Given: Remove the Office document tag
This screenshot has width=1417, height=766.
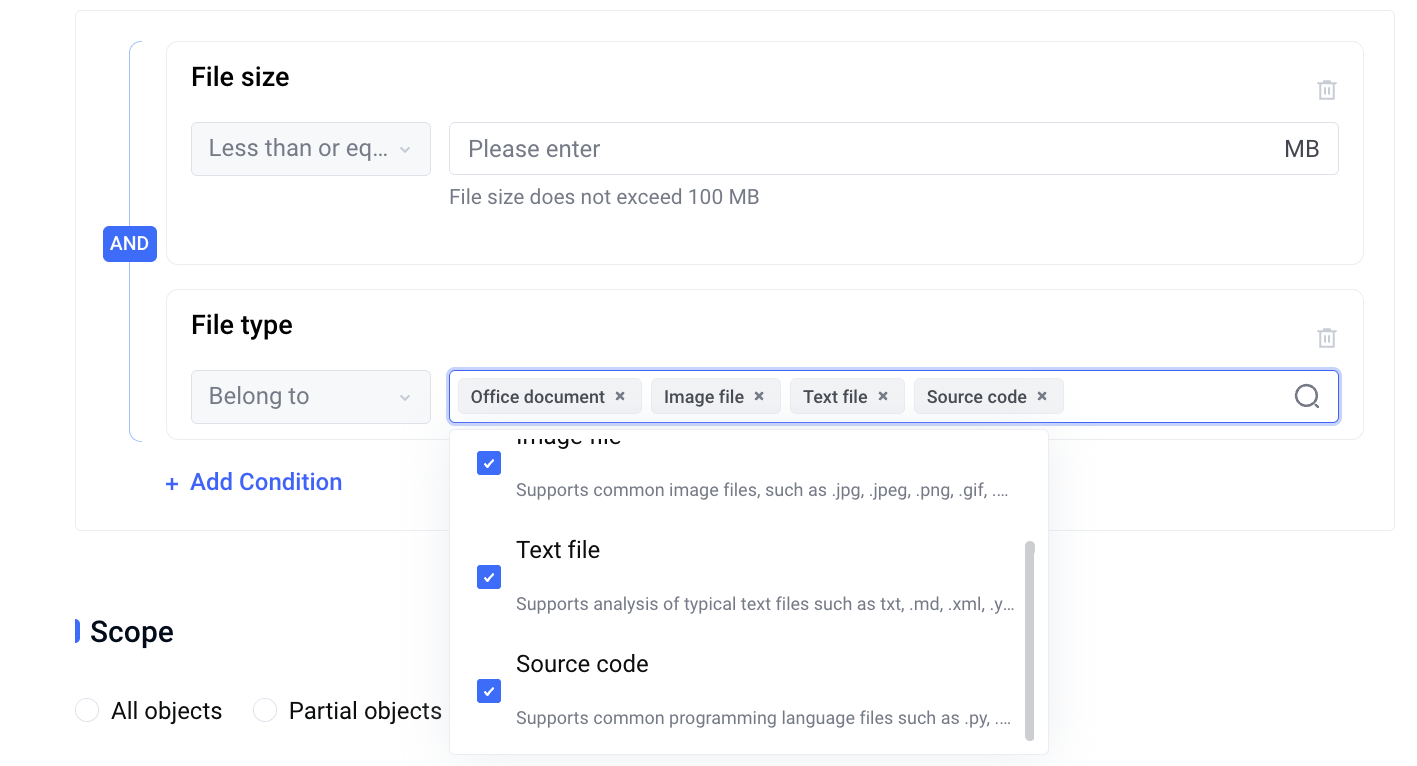Looking at the screenshot, I should coord(620,396).
